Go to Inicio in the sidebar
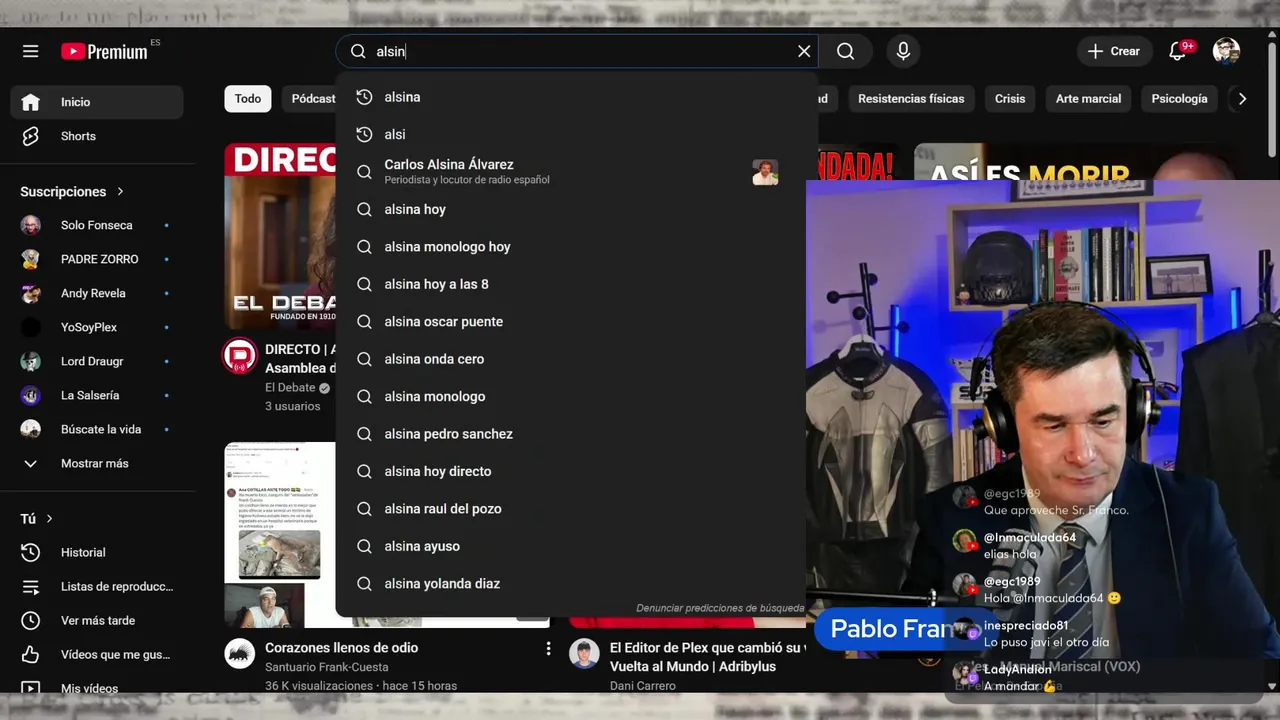1280x720 pixels. (x=97, y=102)
